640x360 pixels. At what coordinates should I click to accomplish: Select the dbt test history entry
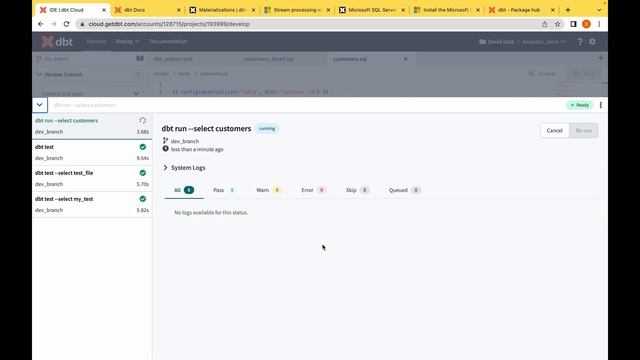pyautogui.click(x=92, y=152)
